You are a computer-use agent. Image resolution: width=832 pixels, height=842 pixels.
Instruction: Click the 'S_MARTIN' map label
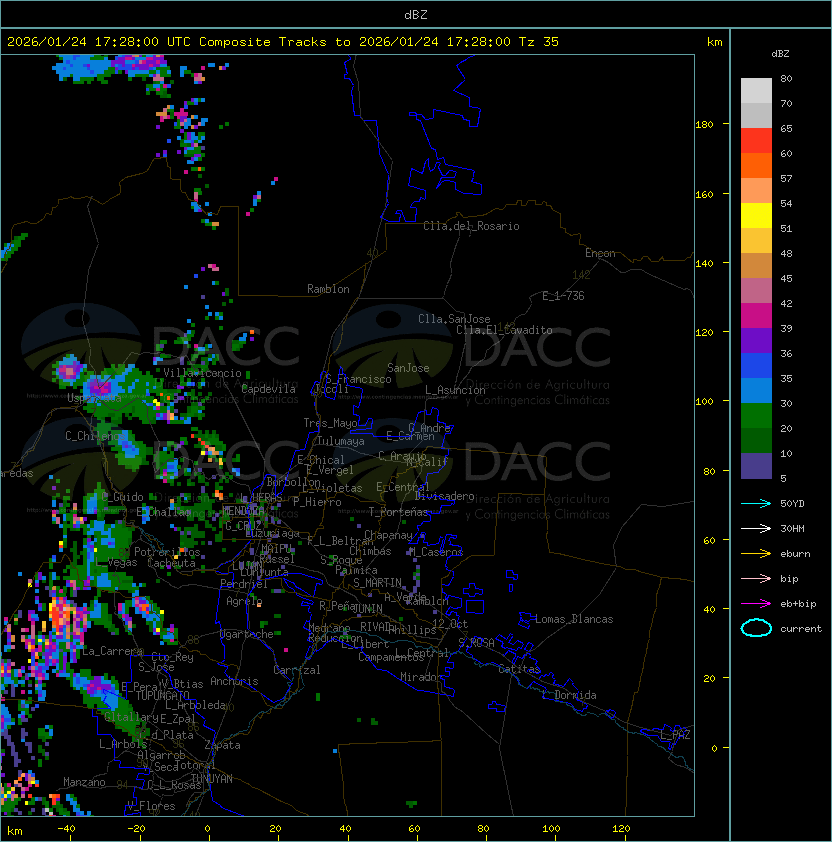(x=377, y=583)
